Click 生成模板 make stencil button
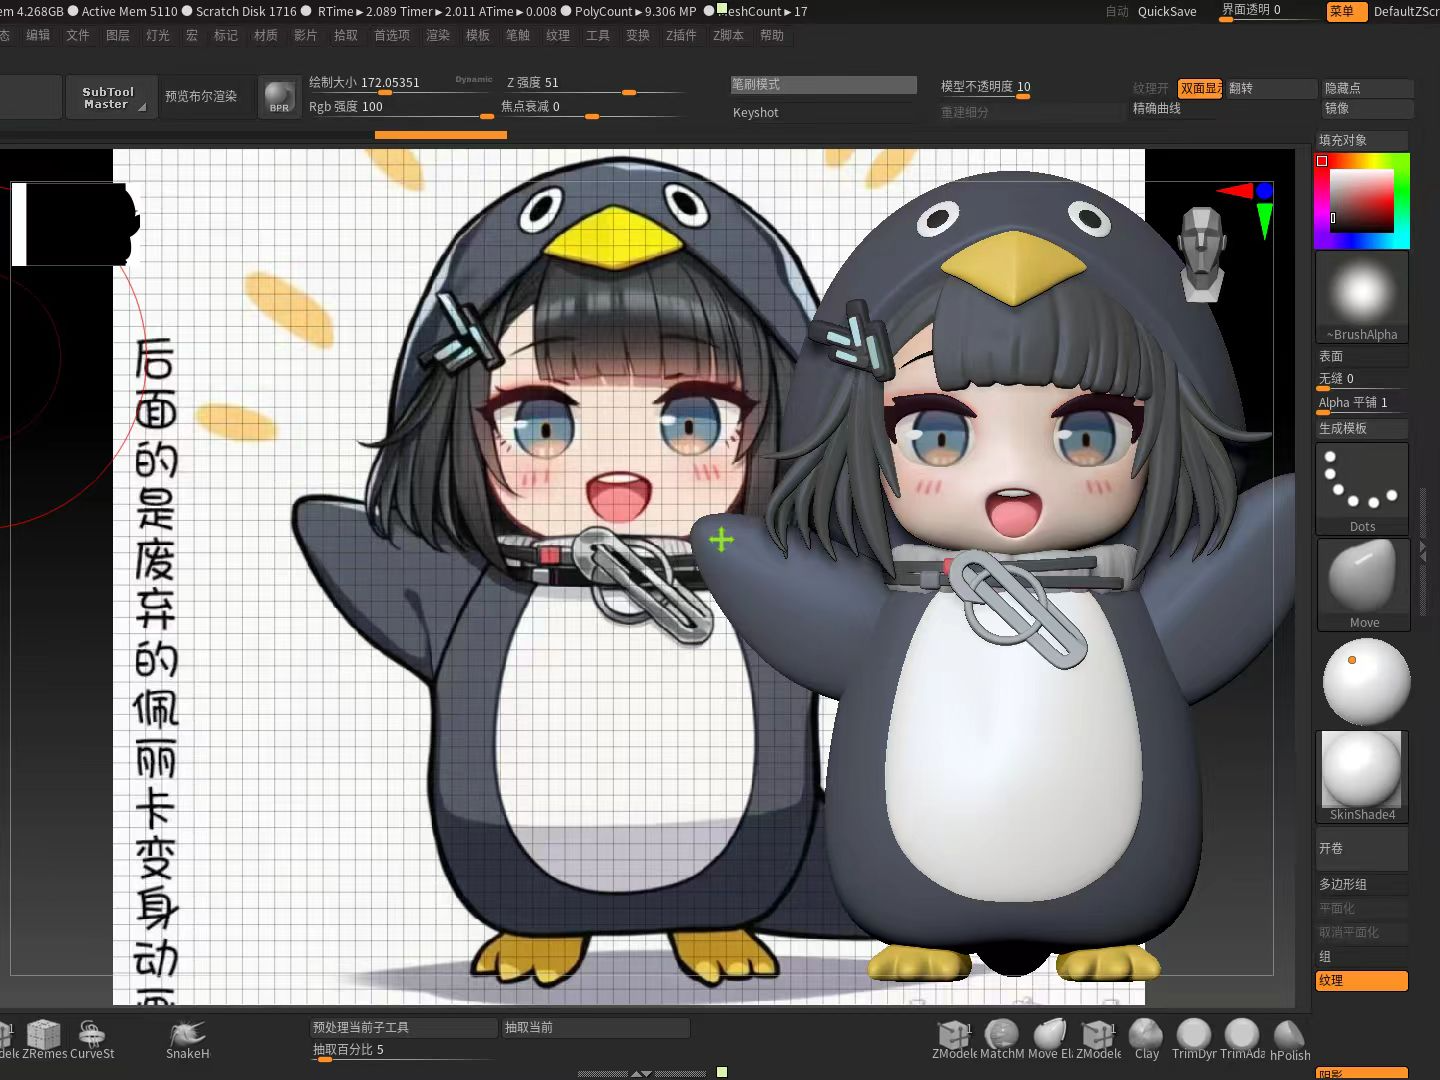 [x=1362, y=429]
